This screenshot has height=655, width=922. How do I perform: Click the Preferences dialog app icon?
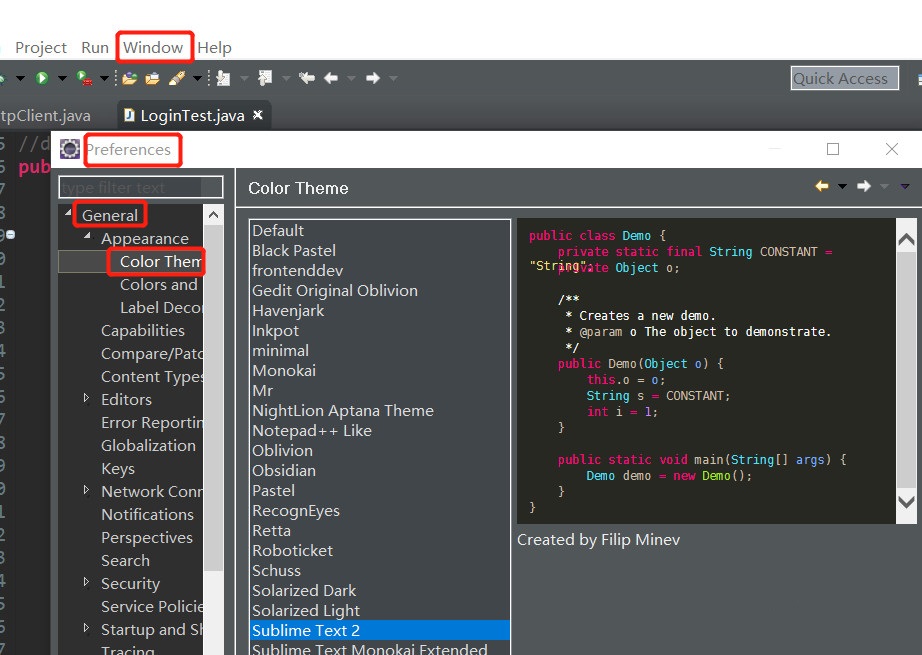coord(70,149)
